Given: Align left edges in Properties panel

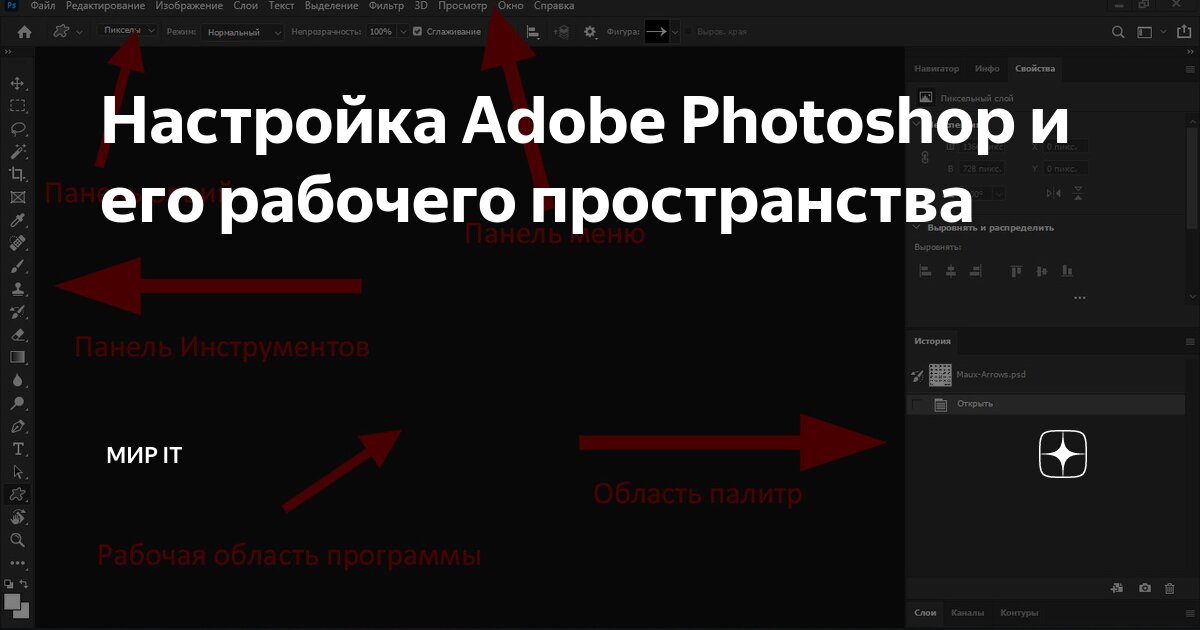Looking at the screenshot, I should coord(925,270).
